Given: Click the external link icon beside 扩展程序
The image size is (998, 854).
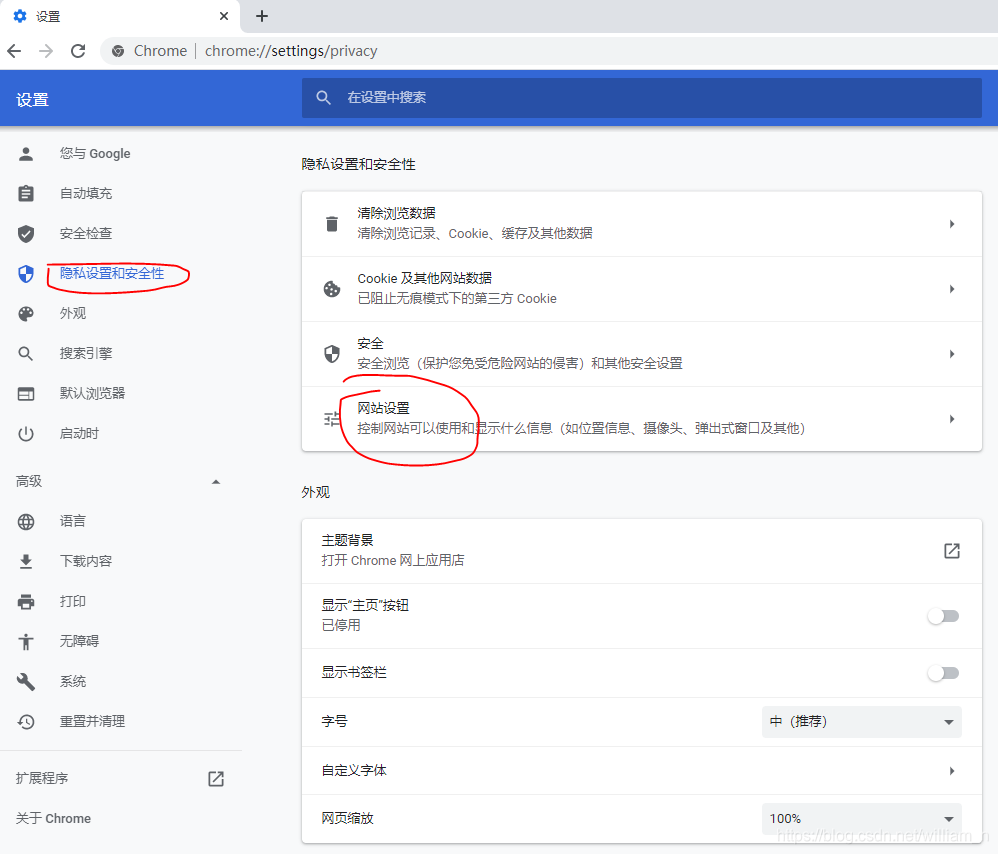Looking at the screenshot, I should tap(216, 778).
